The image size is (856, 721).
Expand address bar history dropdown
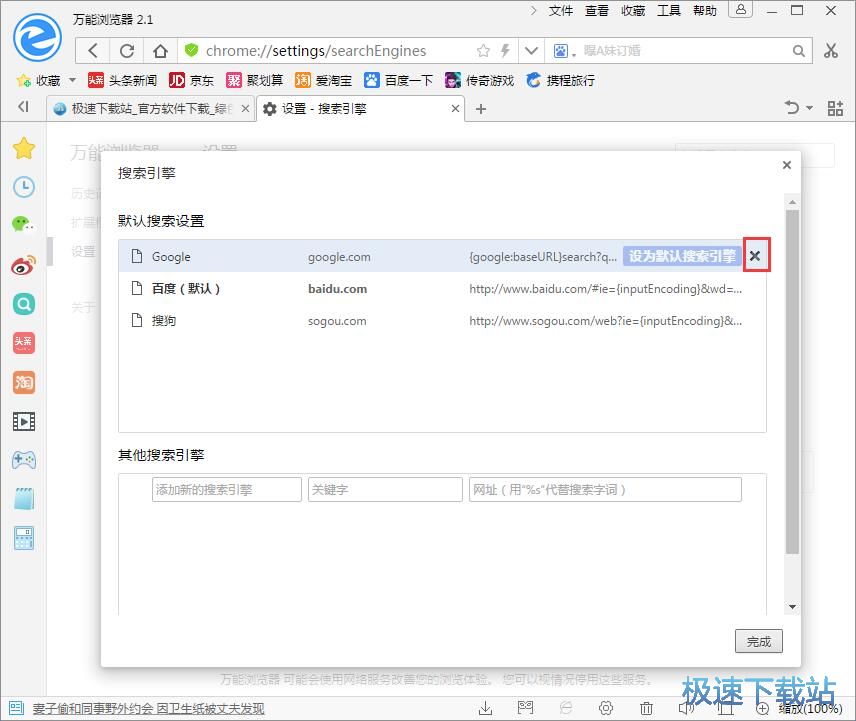531,51
